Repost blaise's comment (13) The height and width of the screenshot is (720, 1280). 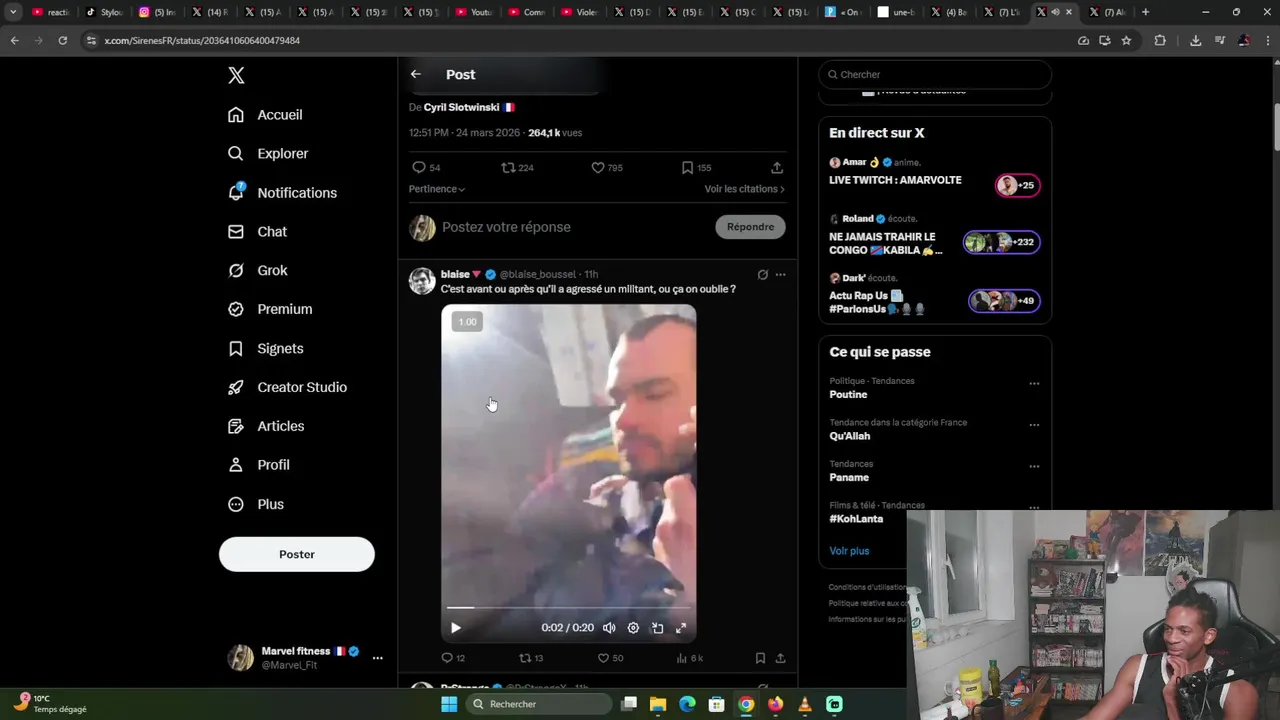[531, 658]
